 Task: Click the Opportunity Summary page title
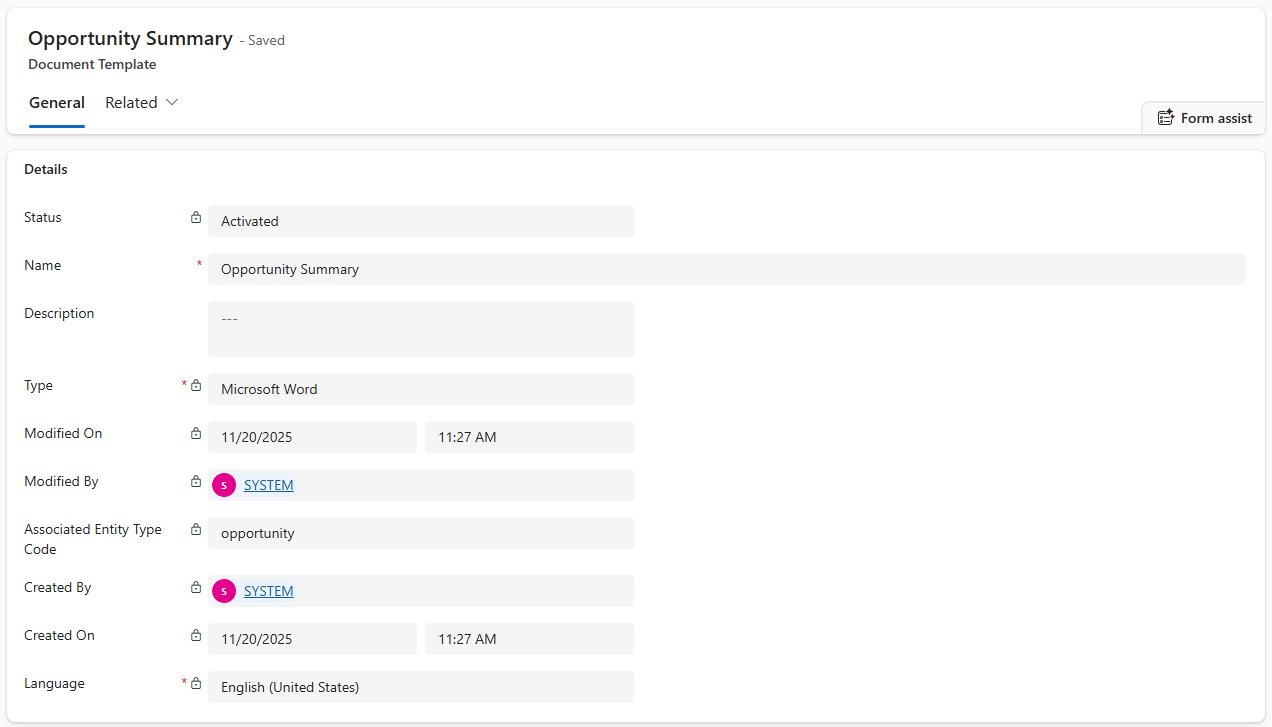(x=130, y=38)
